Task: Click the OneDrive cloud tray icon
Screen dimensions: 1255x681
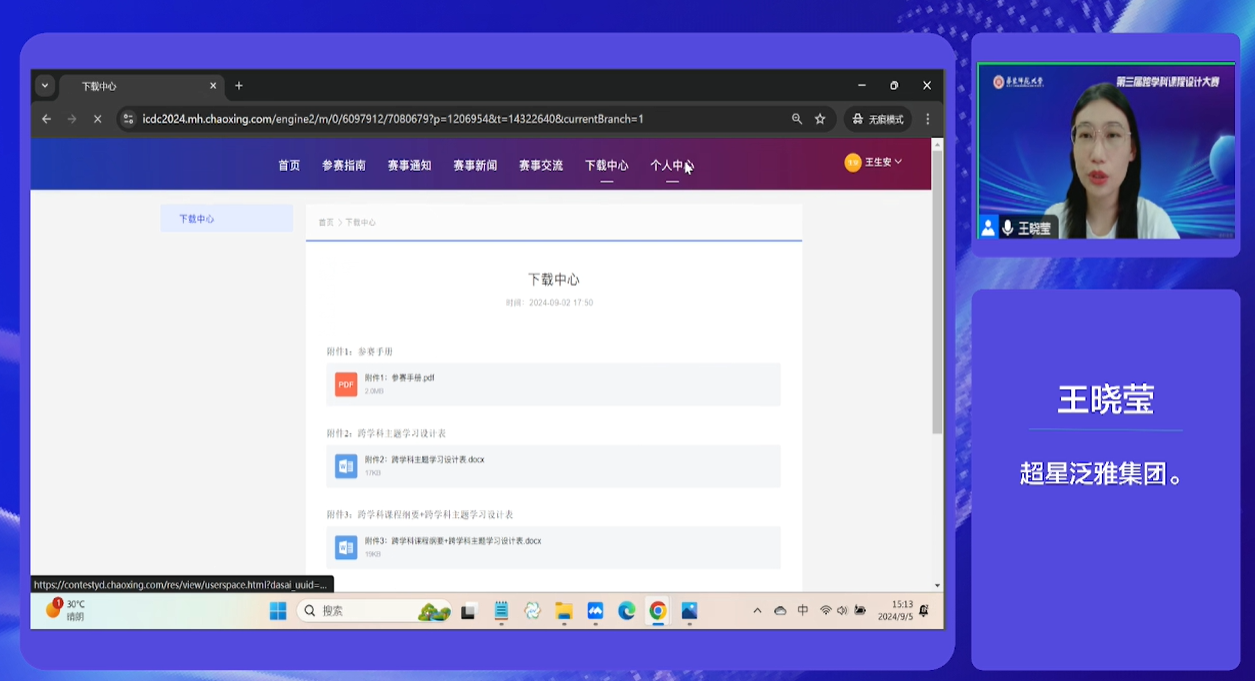Action: pos(780,611)
